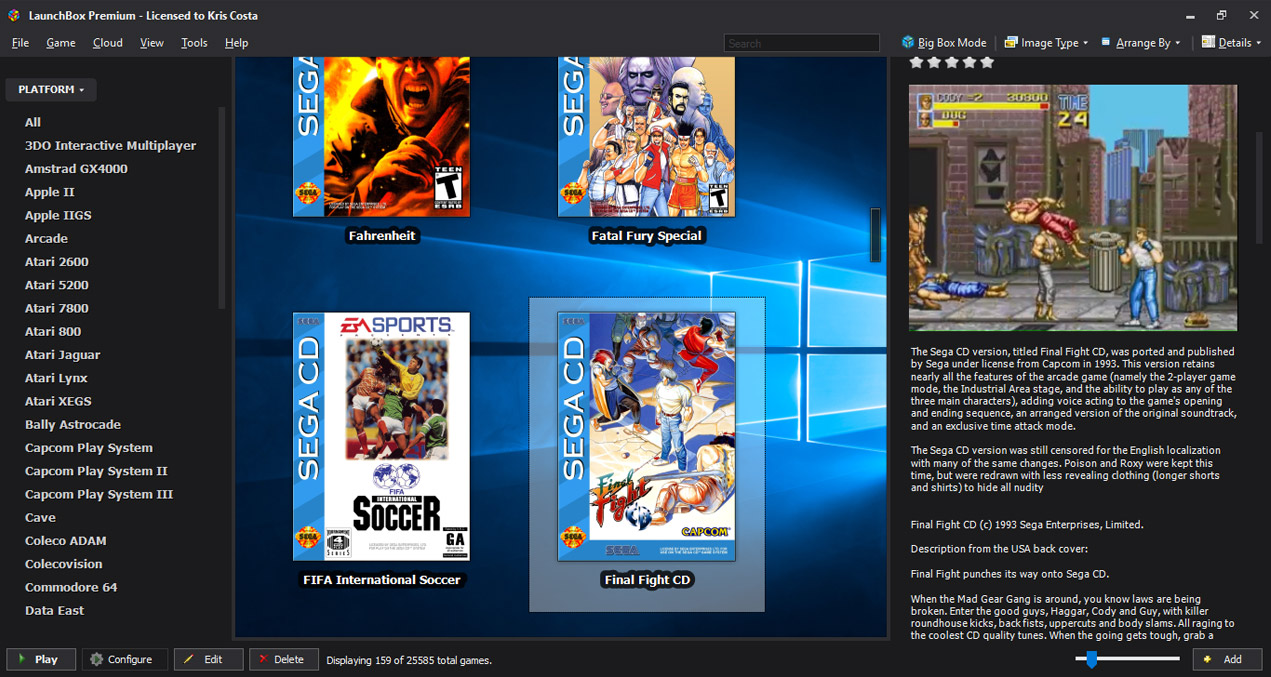This screenshot has width=1271, height=677.
Task: Select the All platform entry
Action: pyautogui.click(x=33, y=122)
